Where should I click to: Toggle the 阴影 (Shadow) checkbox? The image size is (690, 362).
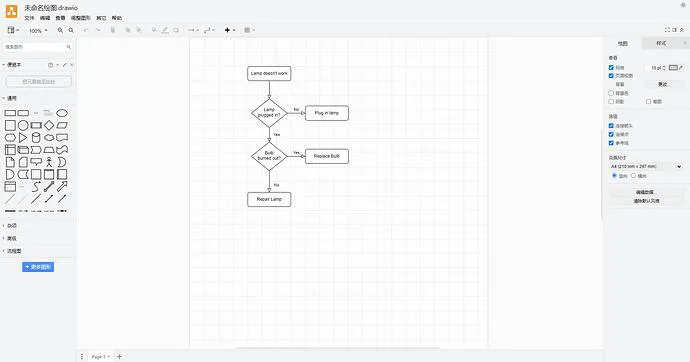pos(611,101)
